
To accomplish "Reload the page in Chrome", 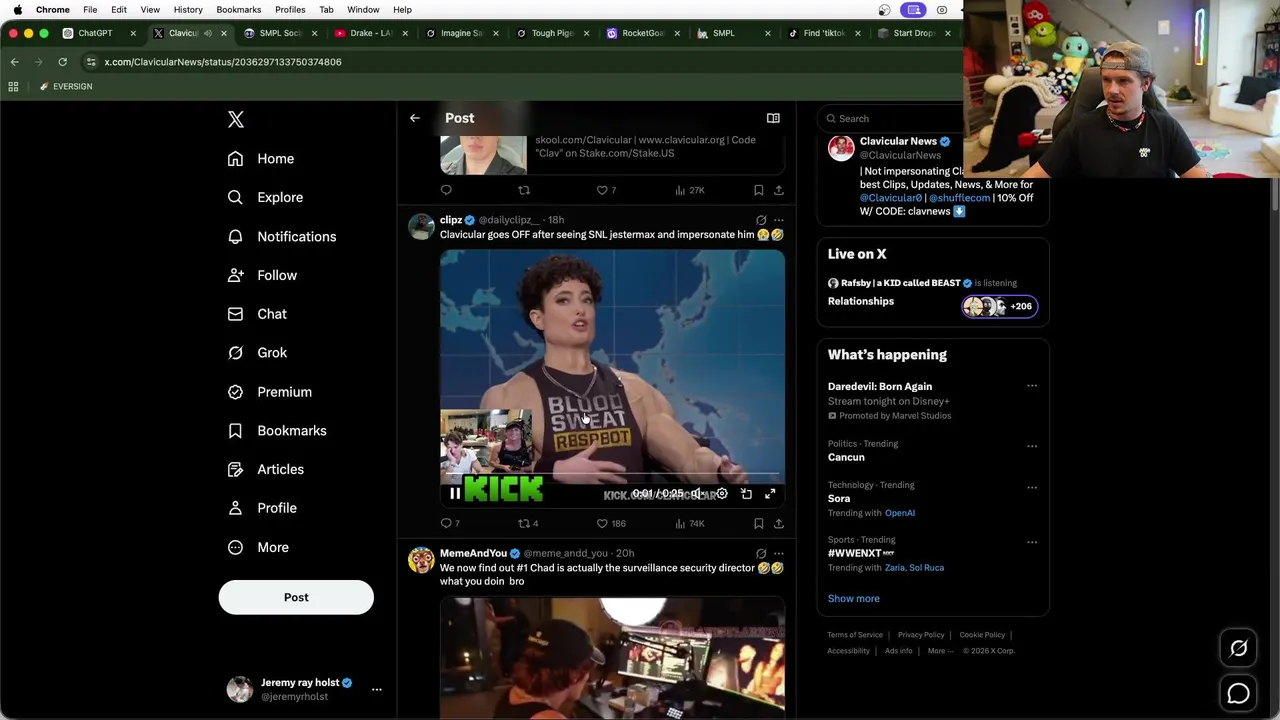I will (x=62, y=62).
